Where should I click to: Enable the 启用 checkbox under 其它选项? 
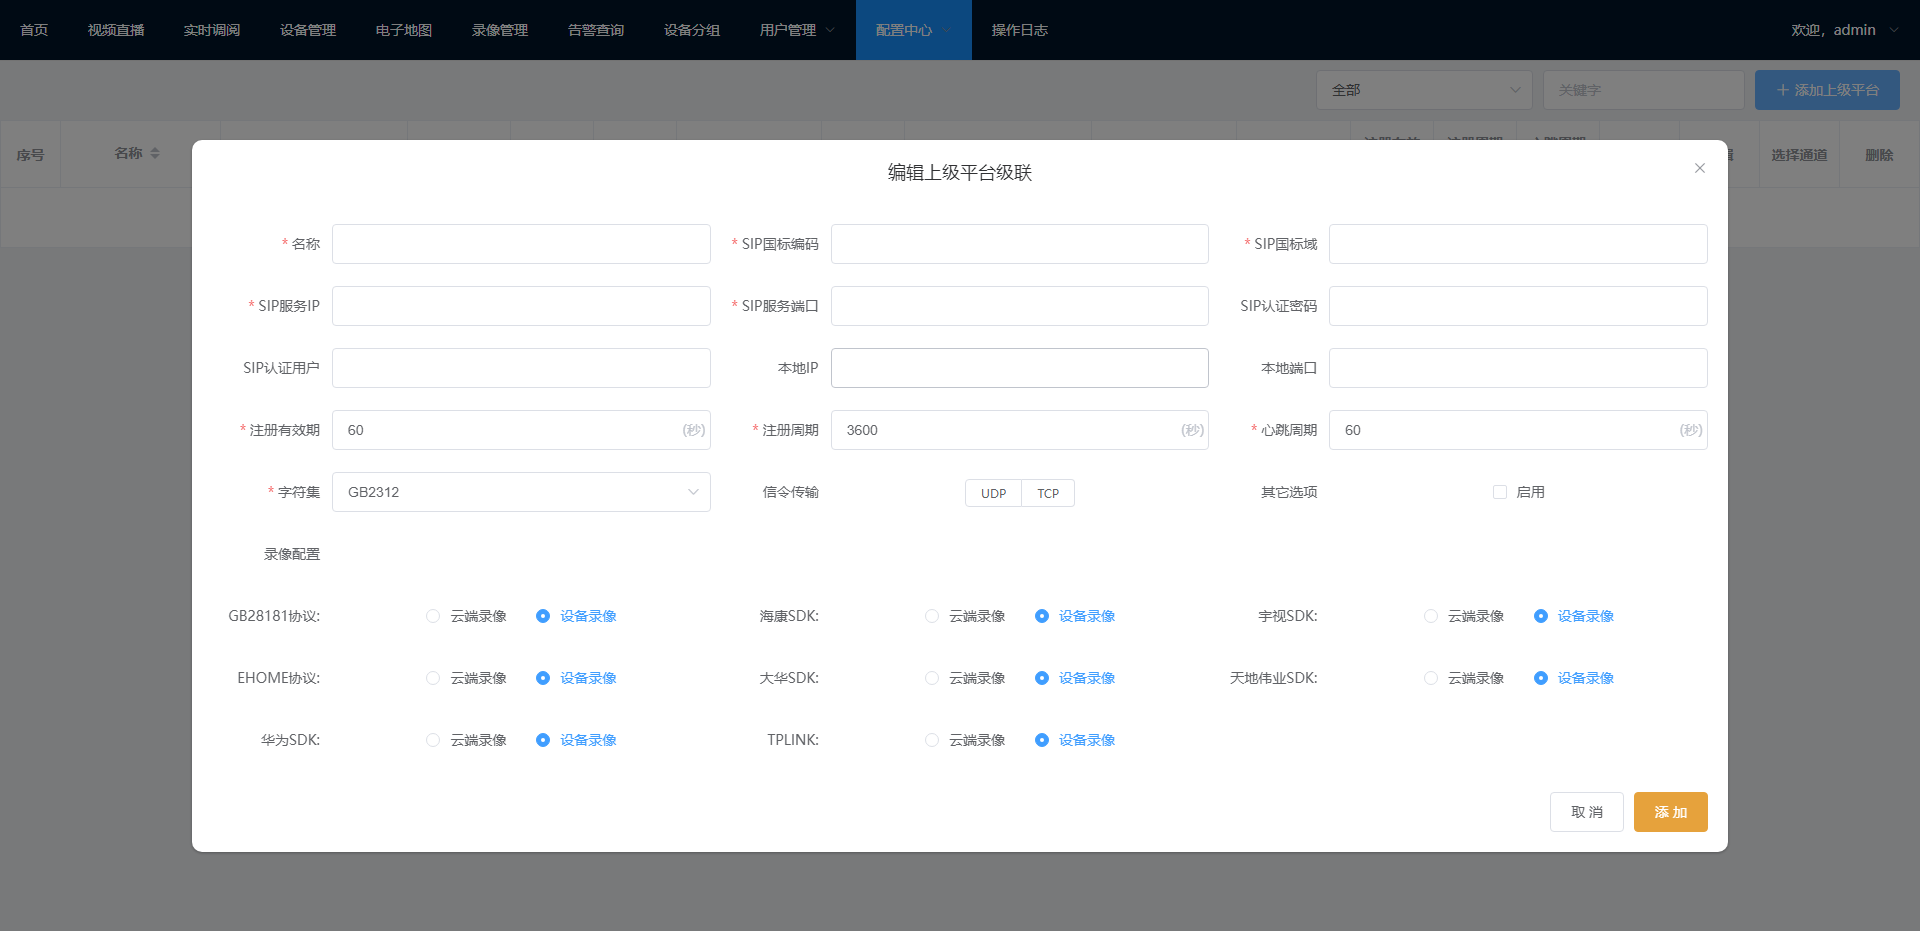point(1499,492)
